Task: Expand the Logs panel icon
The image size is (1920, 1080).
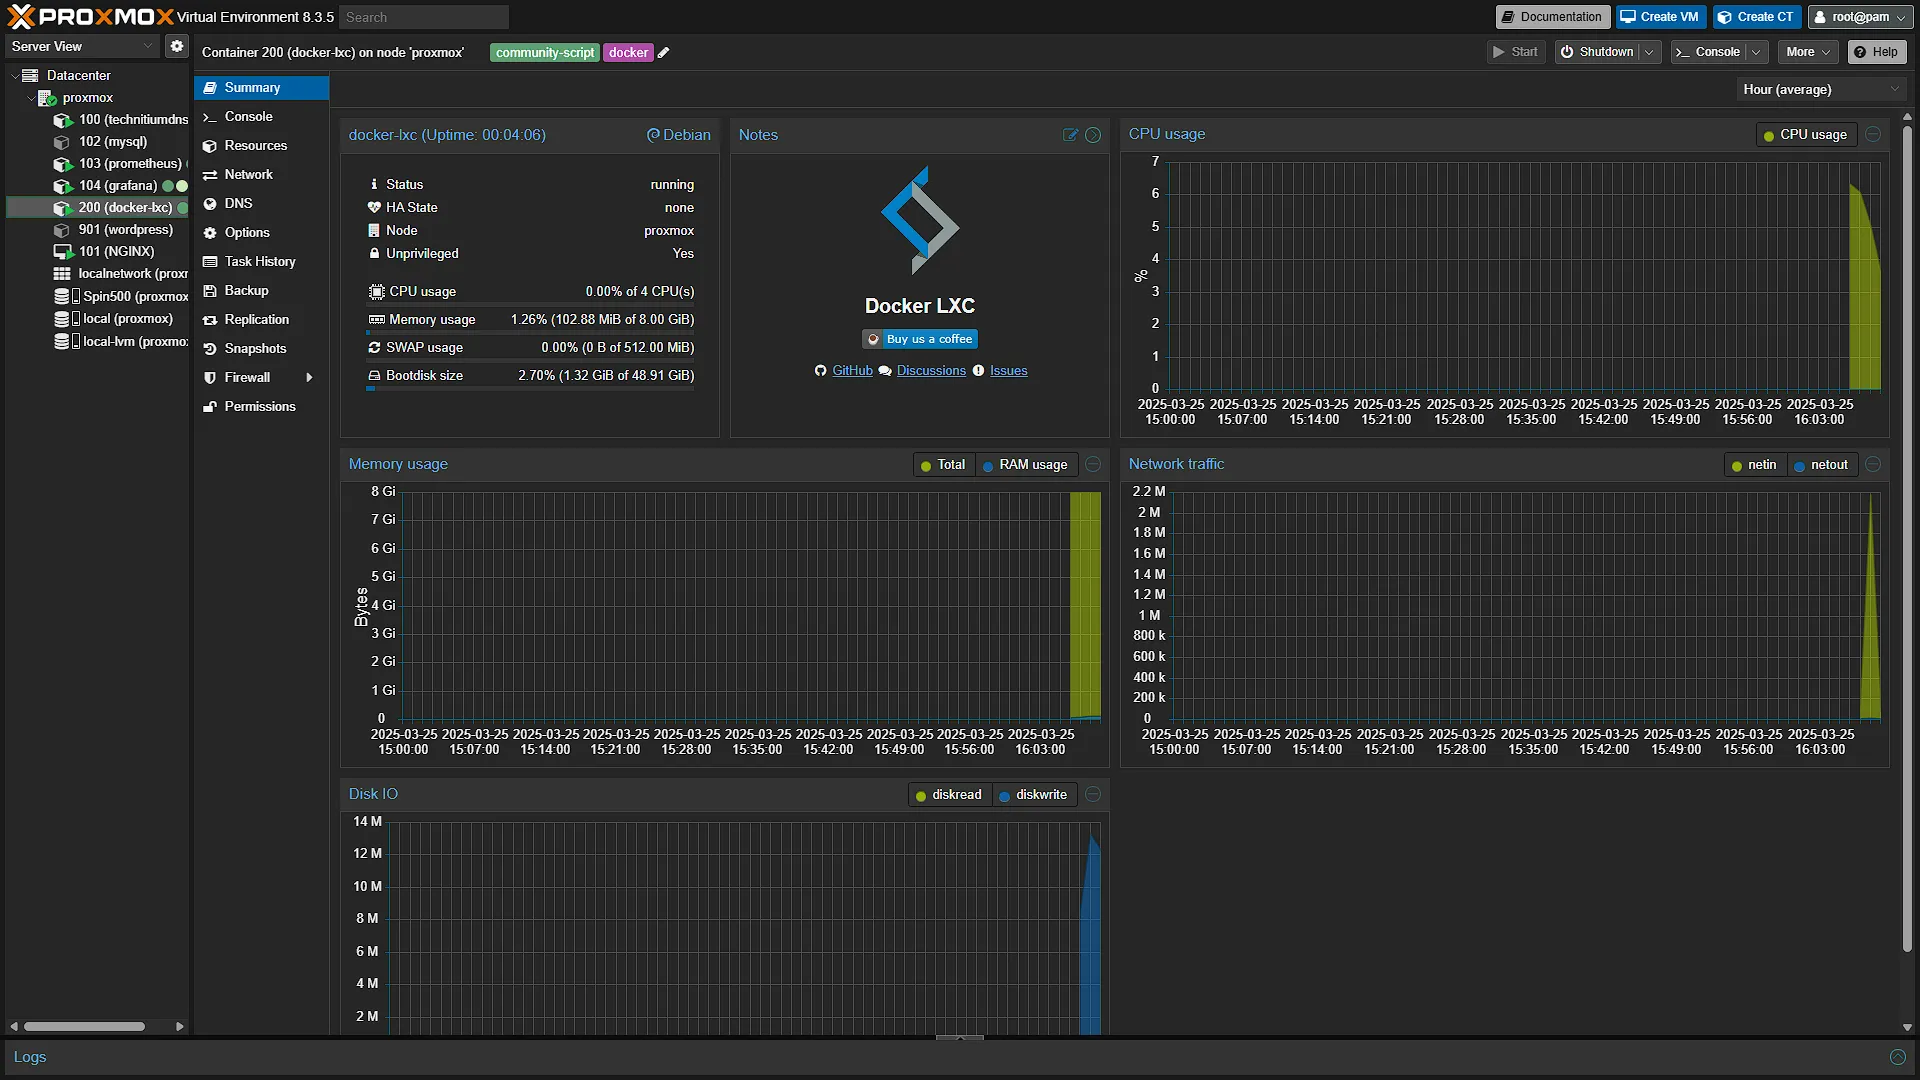Action: pyautogui.click(x=1897, y=1057)
